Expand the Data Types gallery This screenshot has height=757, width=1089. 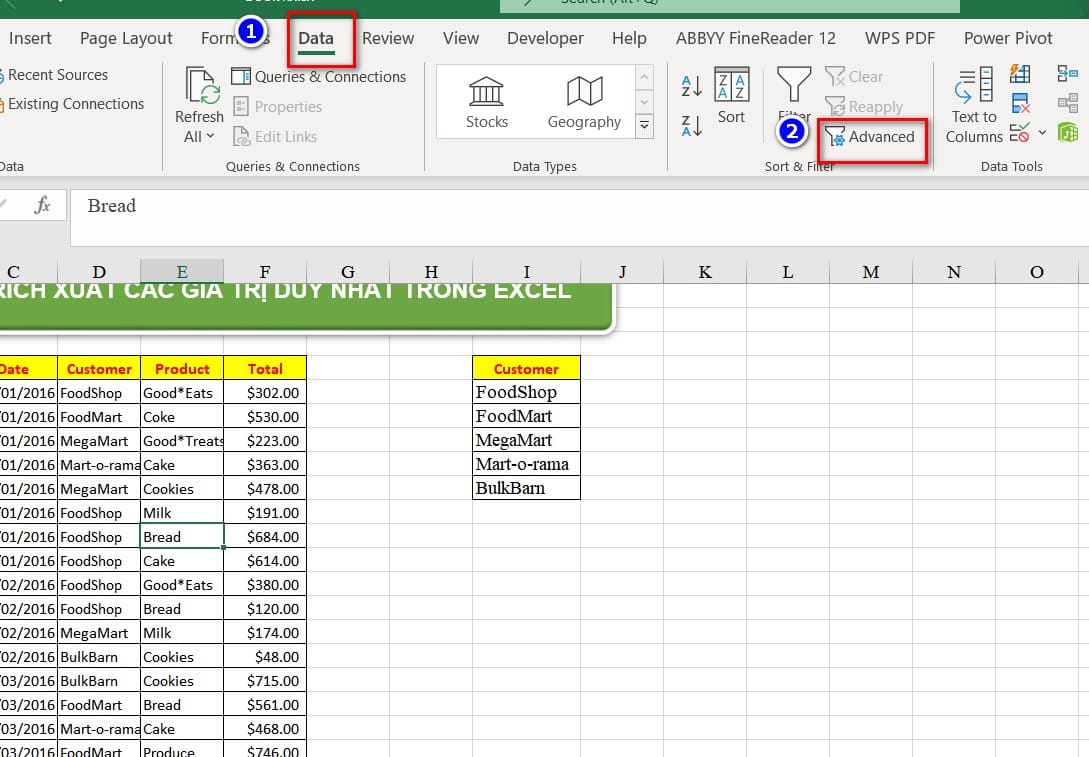click(644, 126)
